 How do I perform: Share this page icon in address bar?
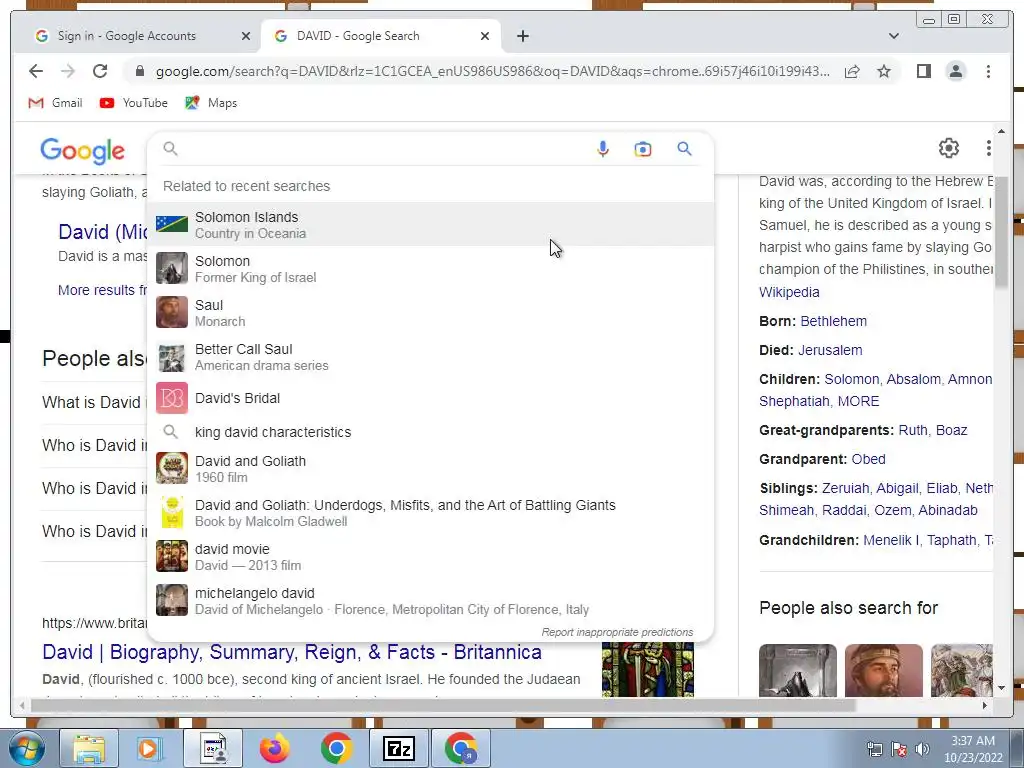(x=852, y=71)
